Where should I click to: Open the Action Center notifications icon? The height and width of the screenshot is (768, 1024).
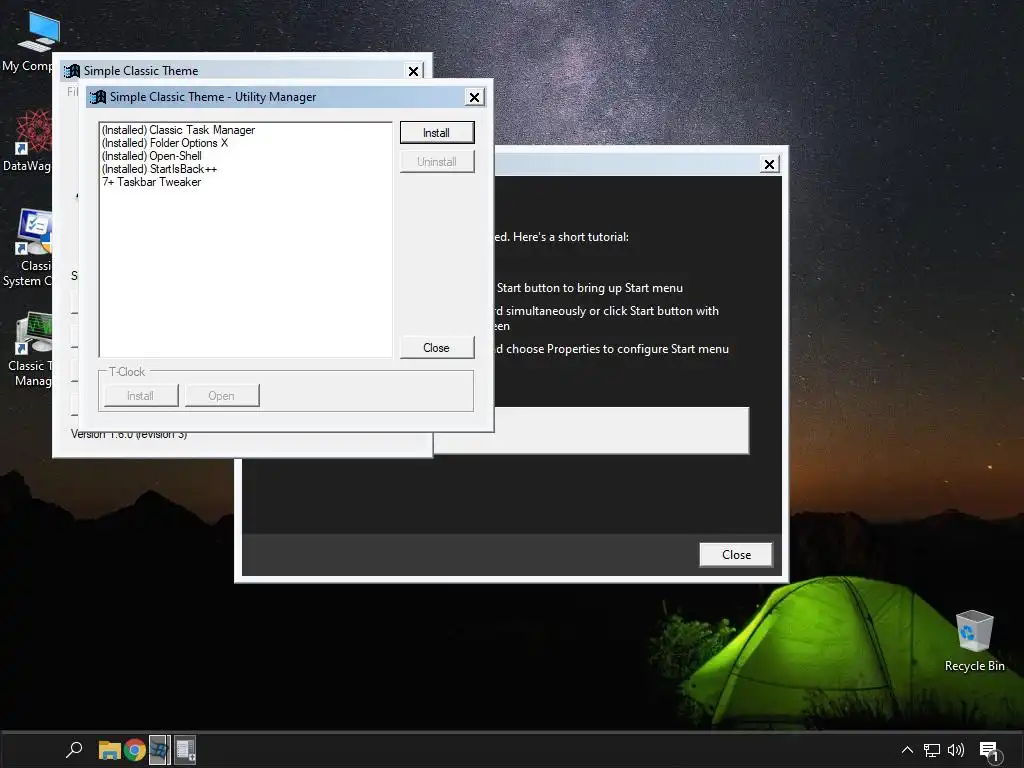coord(989,751)
